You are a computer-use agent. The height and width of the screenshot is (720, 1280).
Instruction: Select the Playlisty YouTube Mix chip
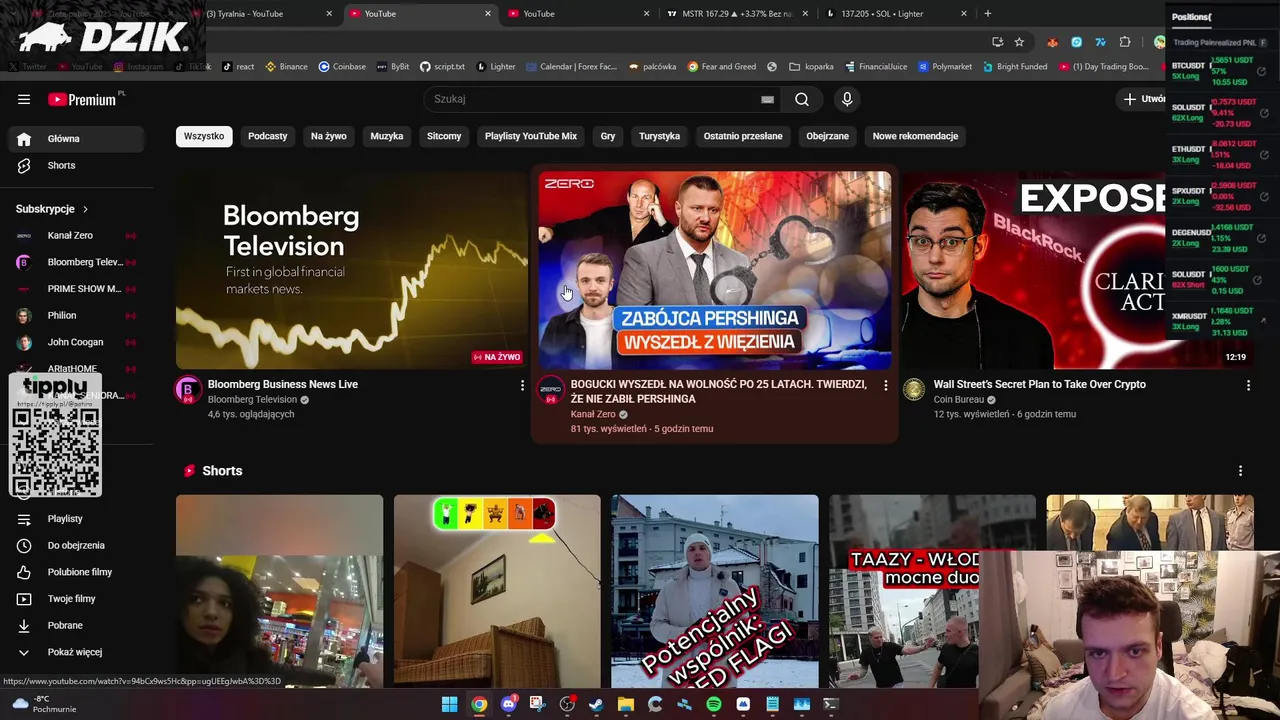pyautogui.click(x=531, y=136)
